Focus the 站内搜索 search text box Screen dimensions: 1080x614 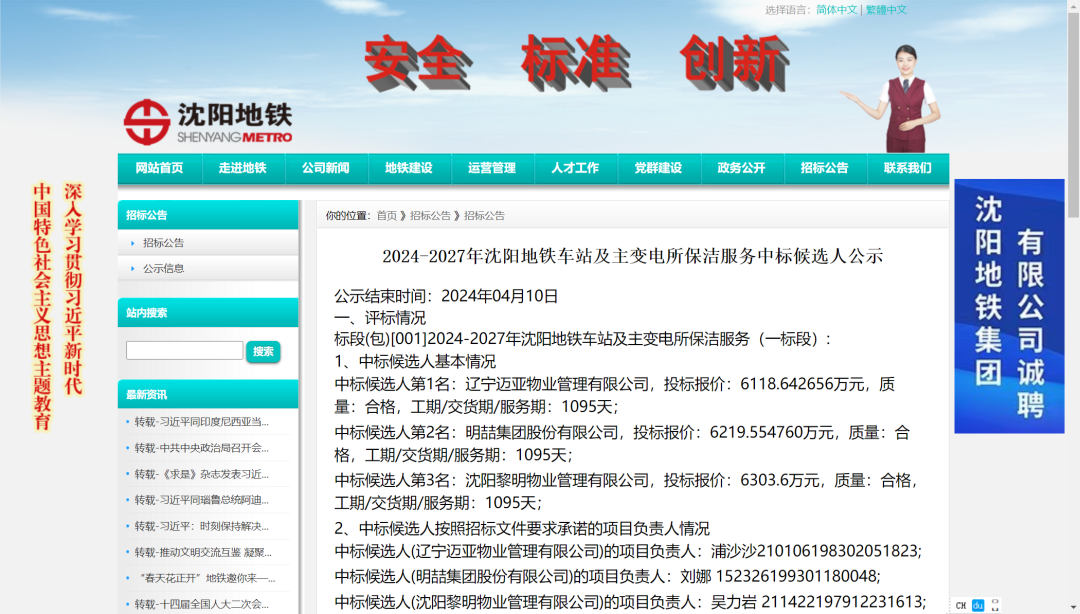coord(185,351)
